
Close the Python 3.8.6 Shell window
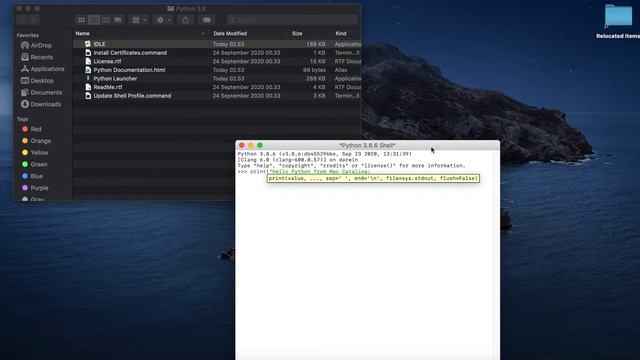click(x=242, y=145)
